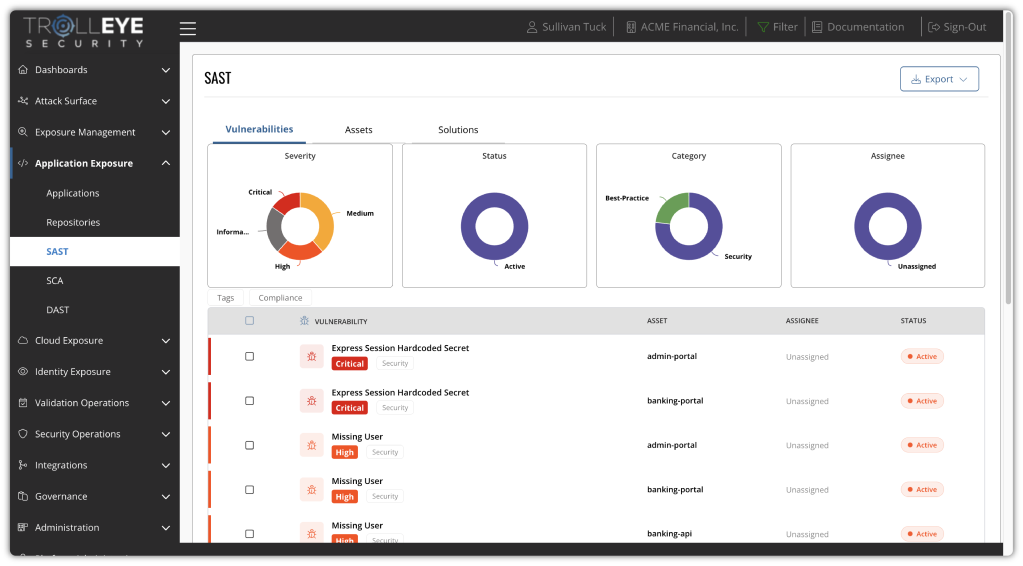Image resolution: width=1023 pixels, height=566 pixels.
Task: Click the Attack Surface icon
Action: [23, 101]
